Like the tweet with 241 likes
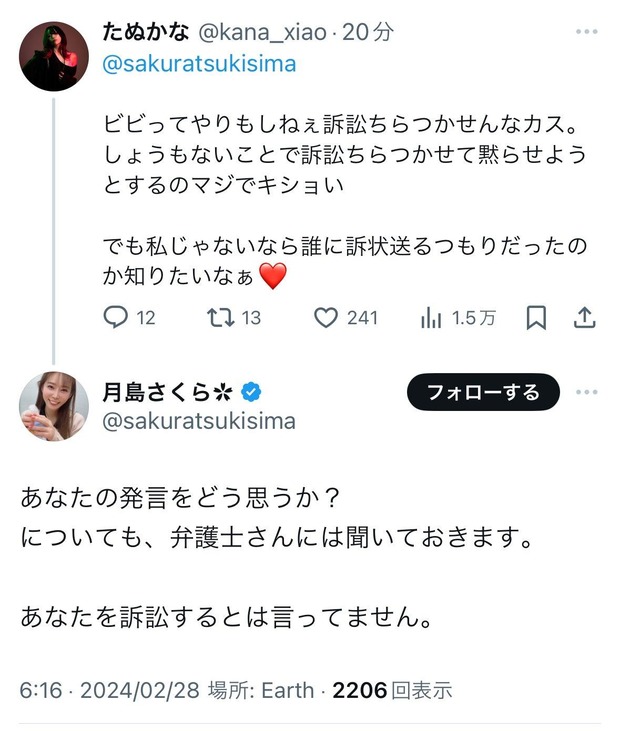Screen dimensions: 620x731 pos(326,318)
